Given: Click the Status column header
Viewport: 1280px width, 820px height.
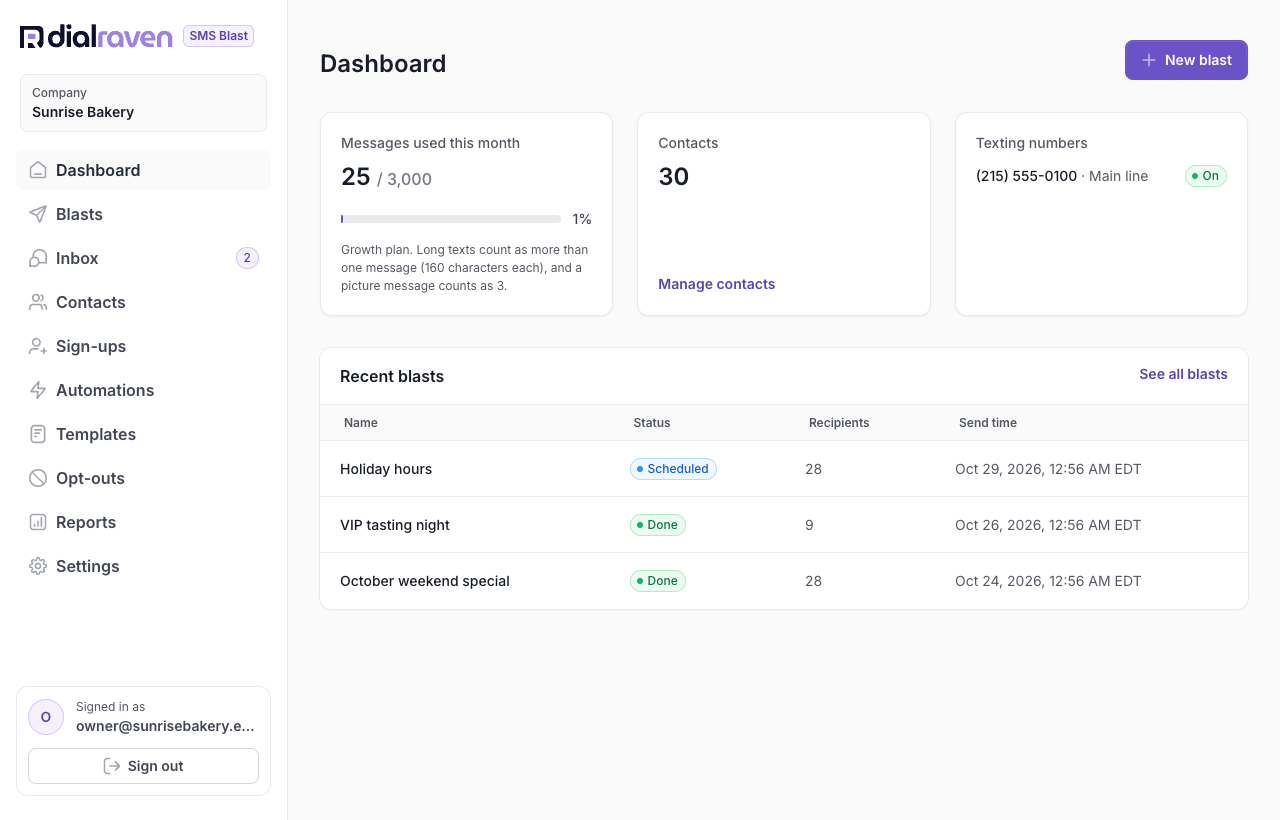Looking at the screenshot, I should [652, 423].
